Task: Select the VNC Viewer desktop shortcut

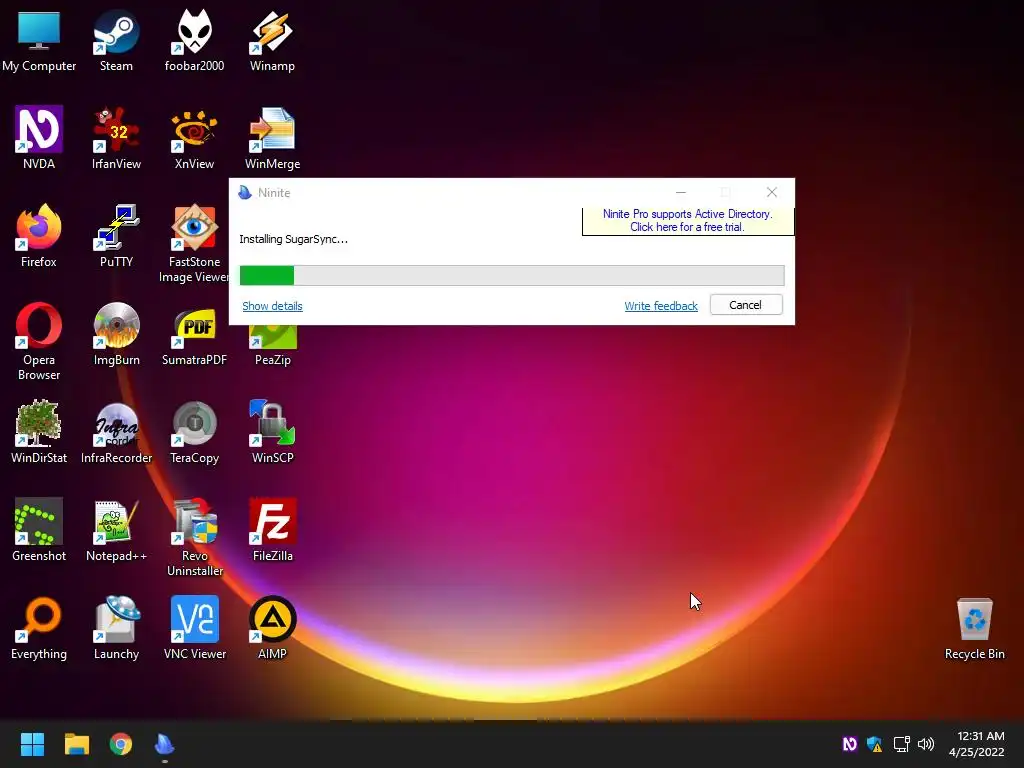Action: tap(194, 628)
